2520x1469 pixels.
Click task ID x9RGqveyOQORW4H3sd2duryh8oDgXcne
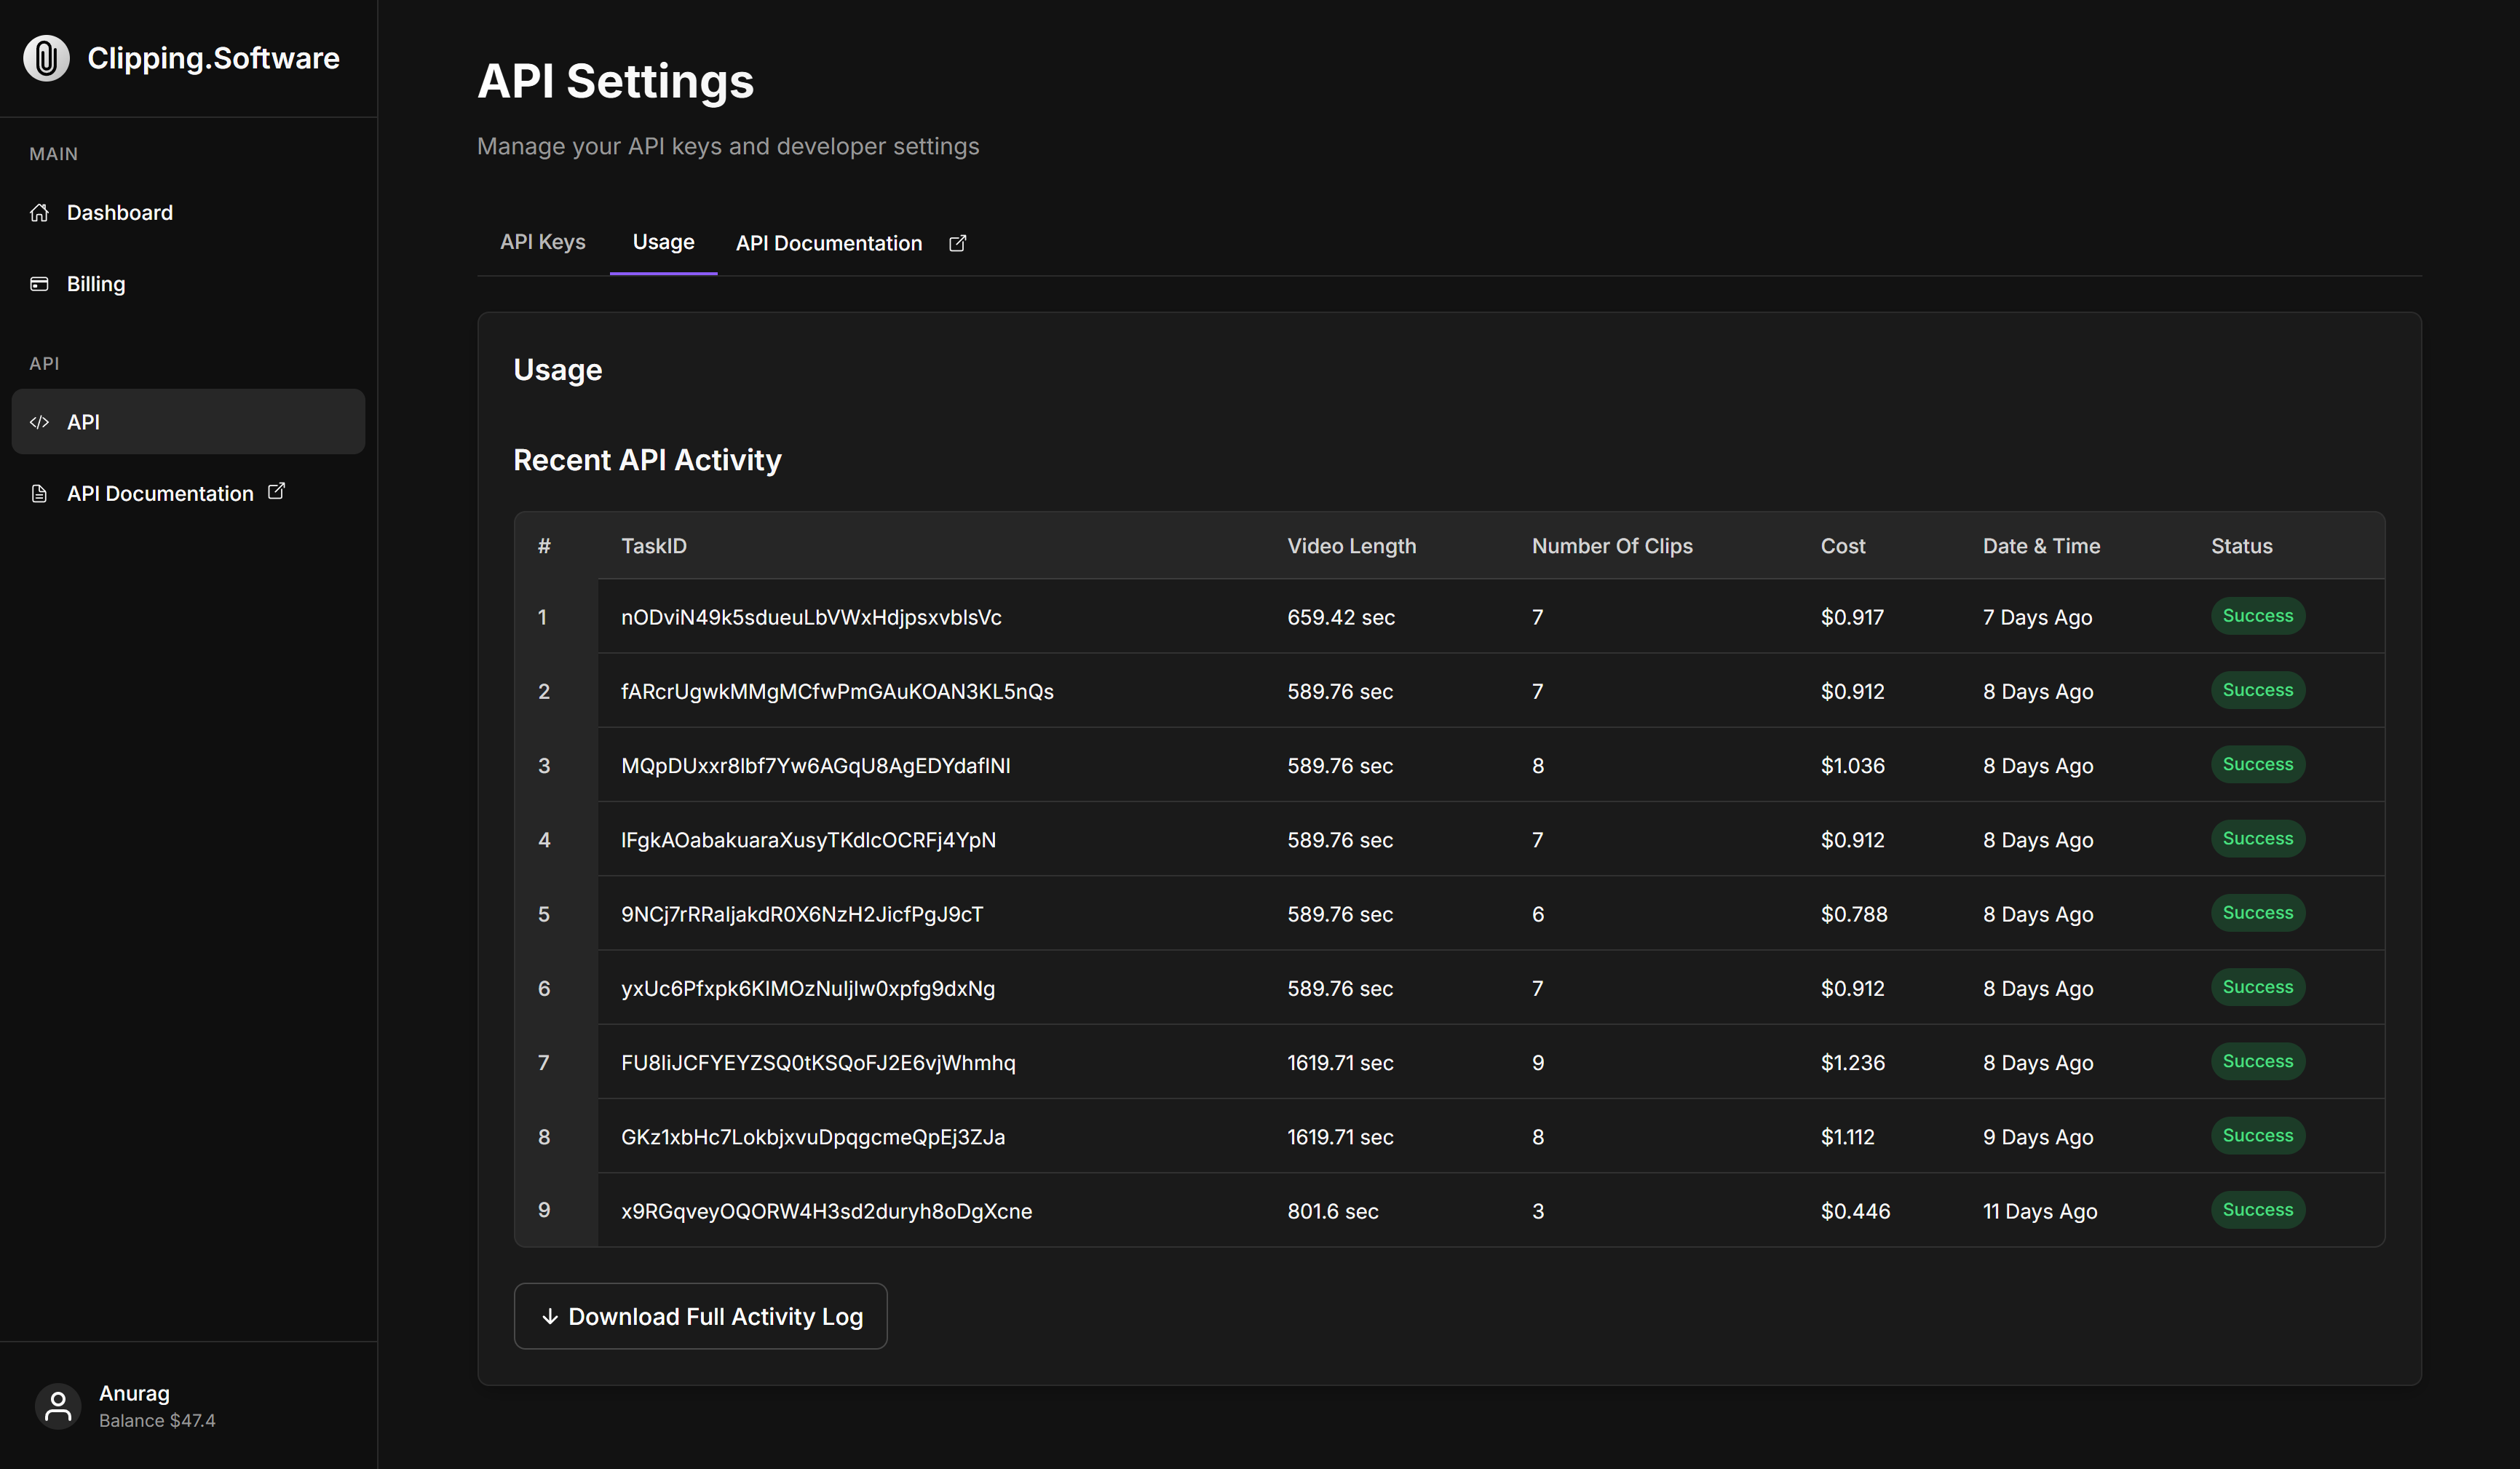point(826,1211)
